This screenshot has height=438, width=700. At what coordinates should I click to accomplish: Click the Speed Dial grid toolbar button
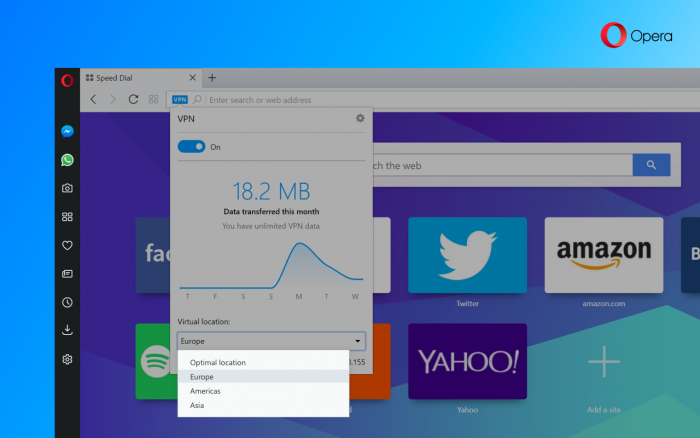click(154, 99)
